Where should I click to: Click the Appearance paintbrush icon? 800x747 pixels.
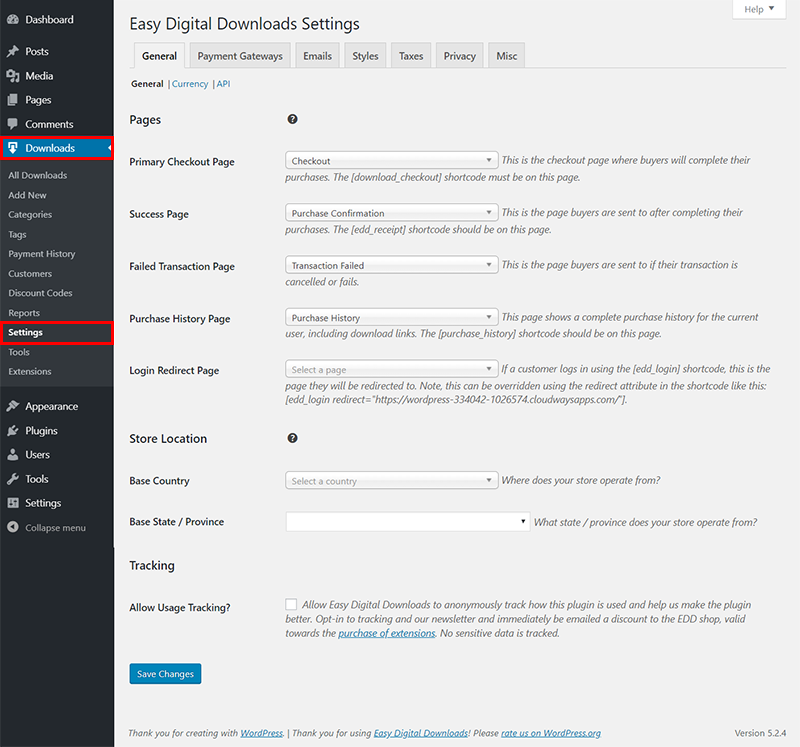(13, 406)
